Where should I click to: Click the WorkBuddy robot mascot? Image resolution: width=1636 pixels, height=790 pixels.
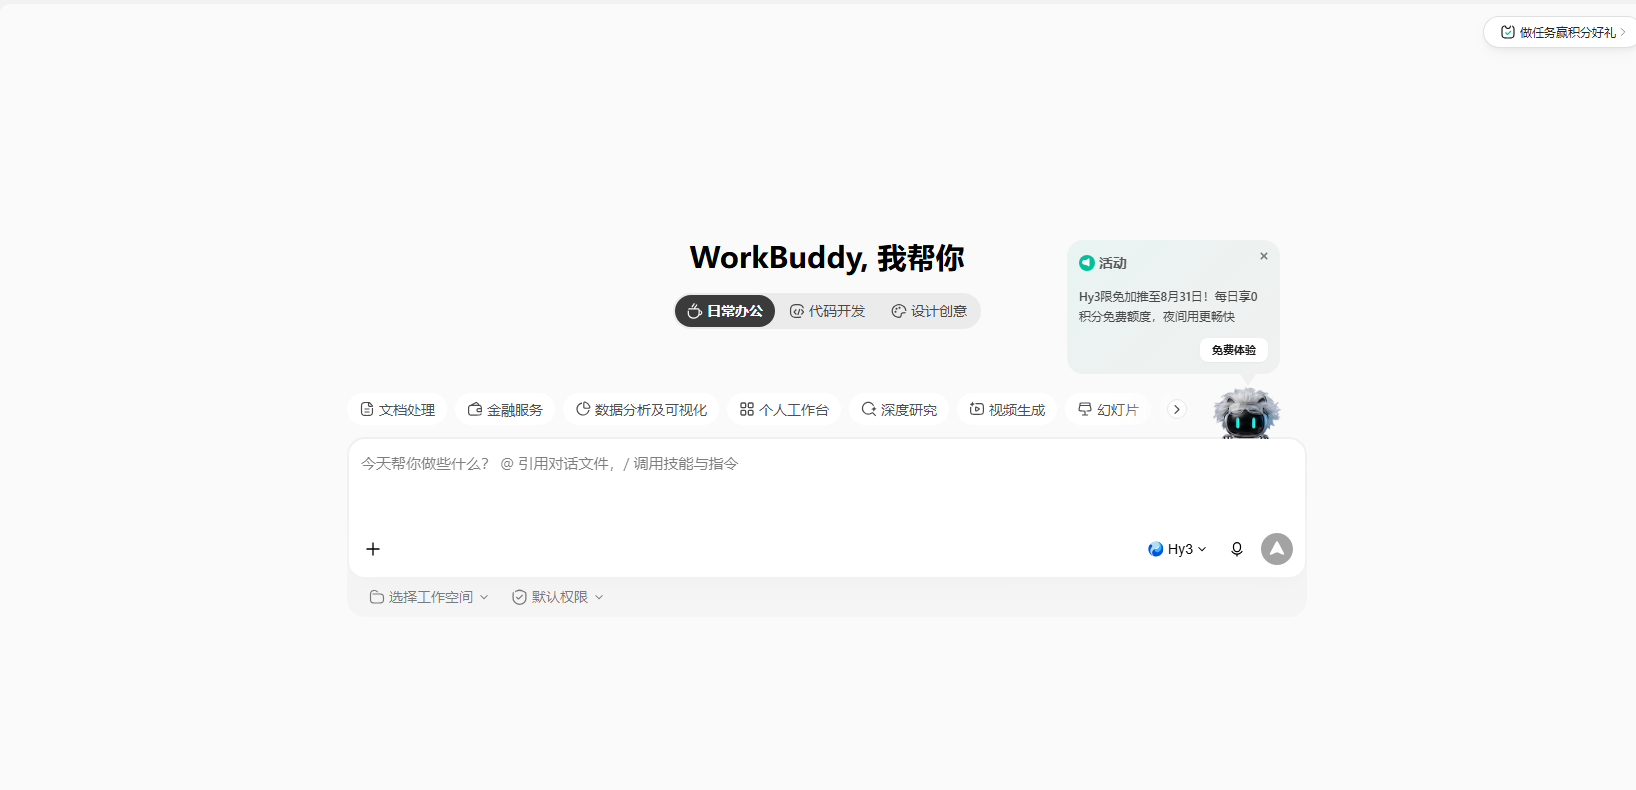pos(1246,413)
